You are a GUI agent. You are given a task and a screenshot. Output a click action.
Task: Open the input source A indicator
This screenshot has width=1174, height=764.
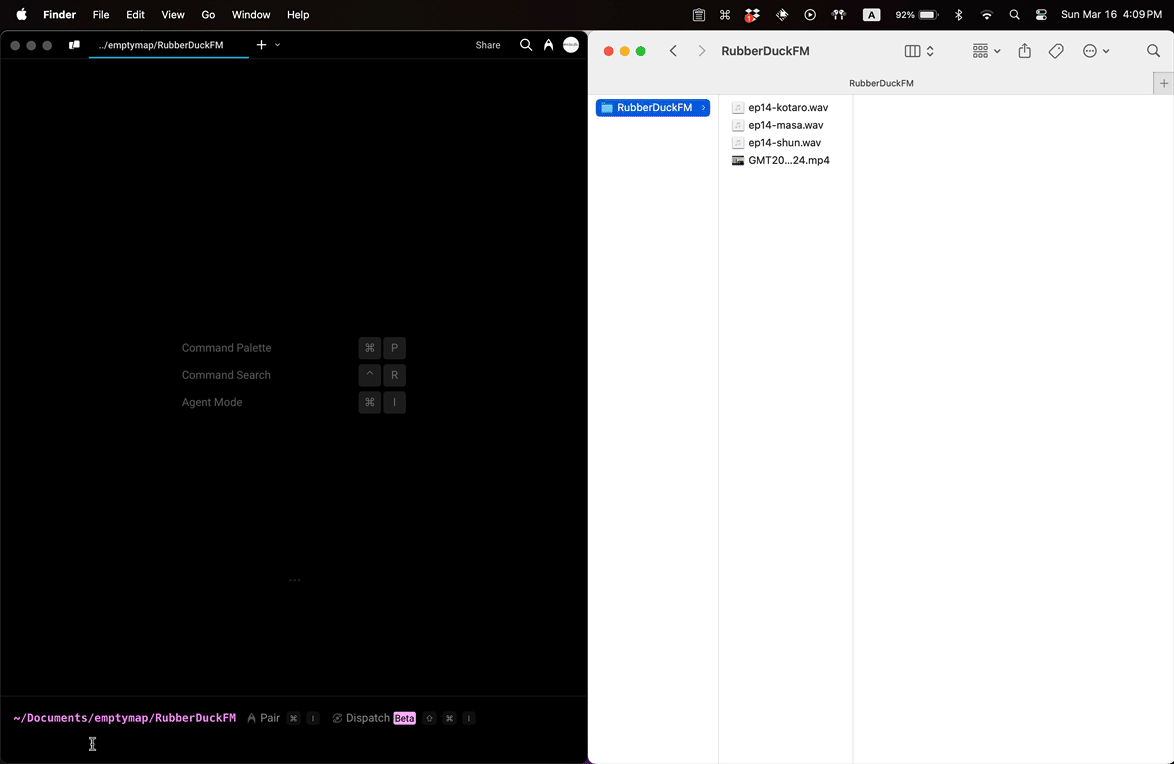pyautogui.click(x=872, y=14)
